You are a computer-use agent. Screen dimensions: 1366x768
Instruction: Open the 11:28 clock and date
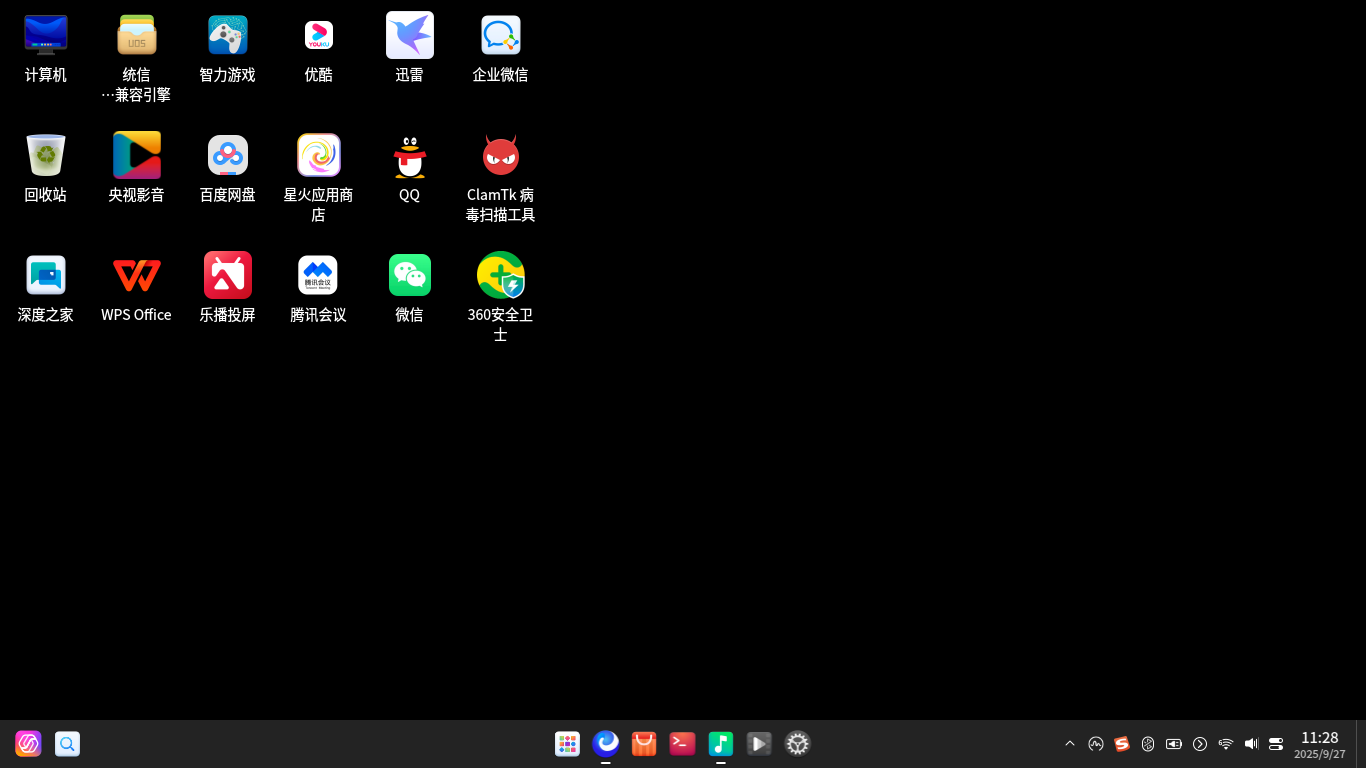click(1320, 745)
